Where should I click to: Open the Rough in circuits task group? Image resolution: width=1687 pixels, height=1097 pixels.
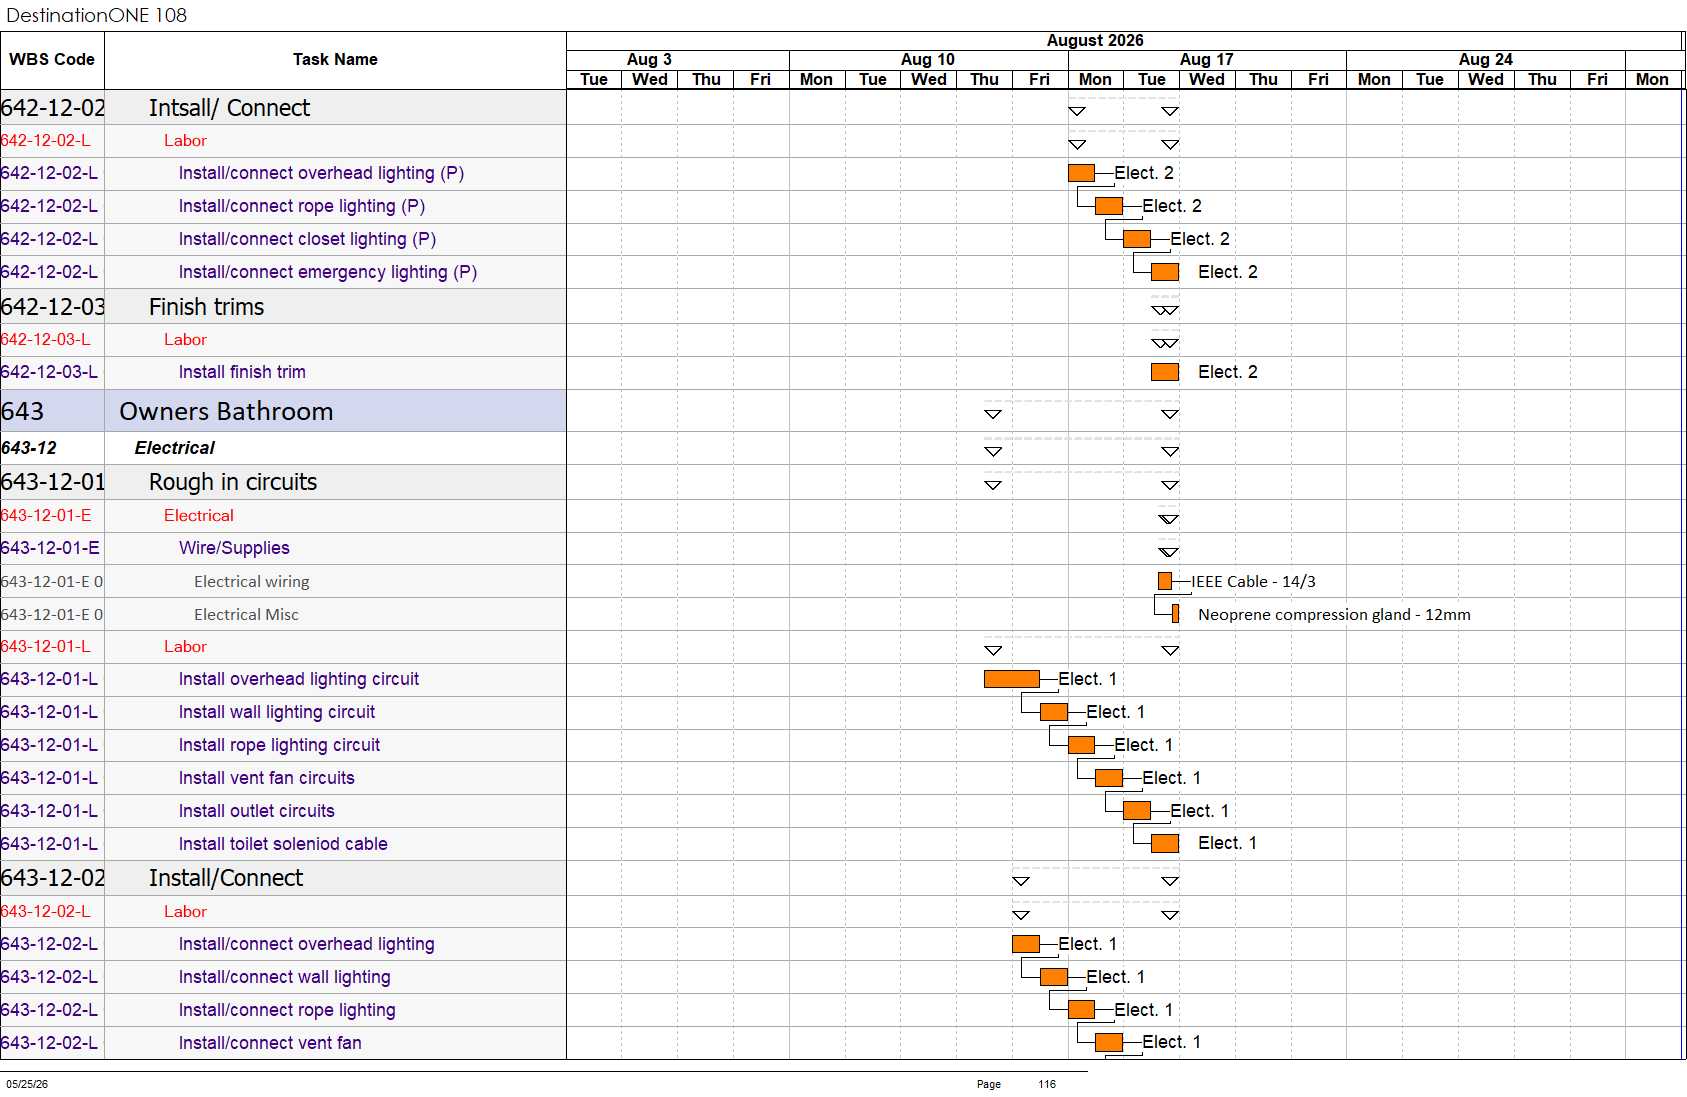click(x=233, y=482)
